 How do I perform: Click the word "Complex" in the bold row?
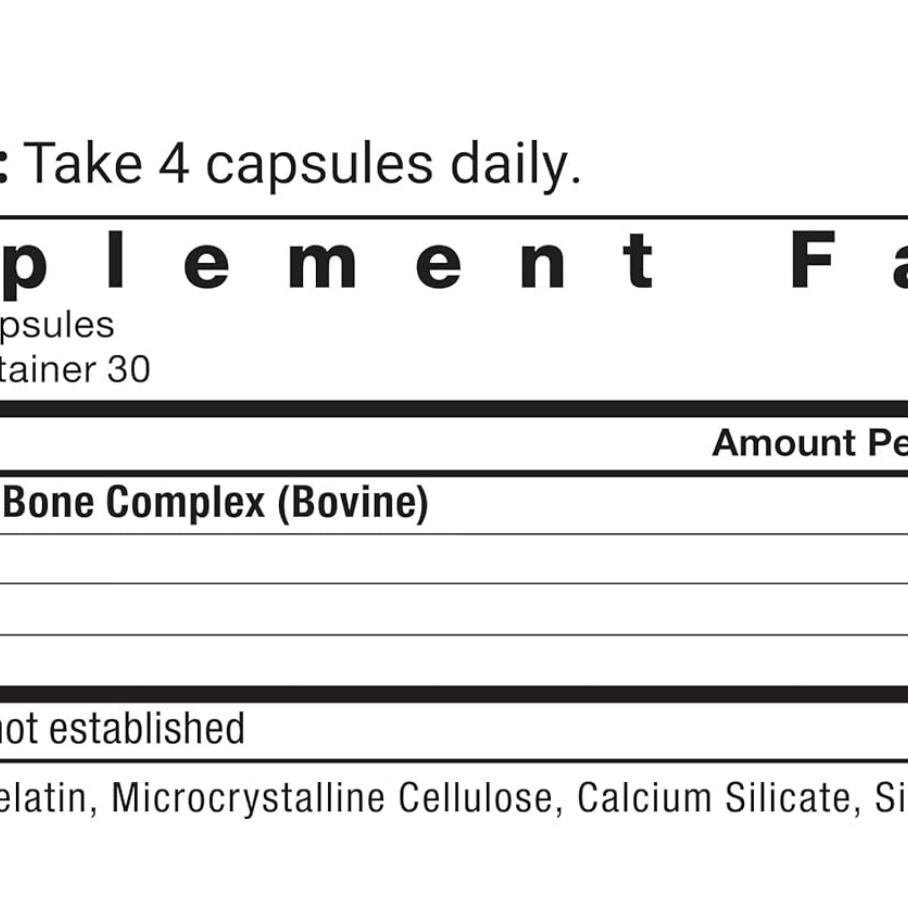tap(186, 503)
